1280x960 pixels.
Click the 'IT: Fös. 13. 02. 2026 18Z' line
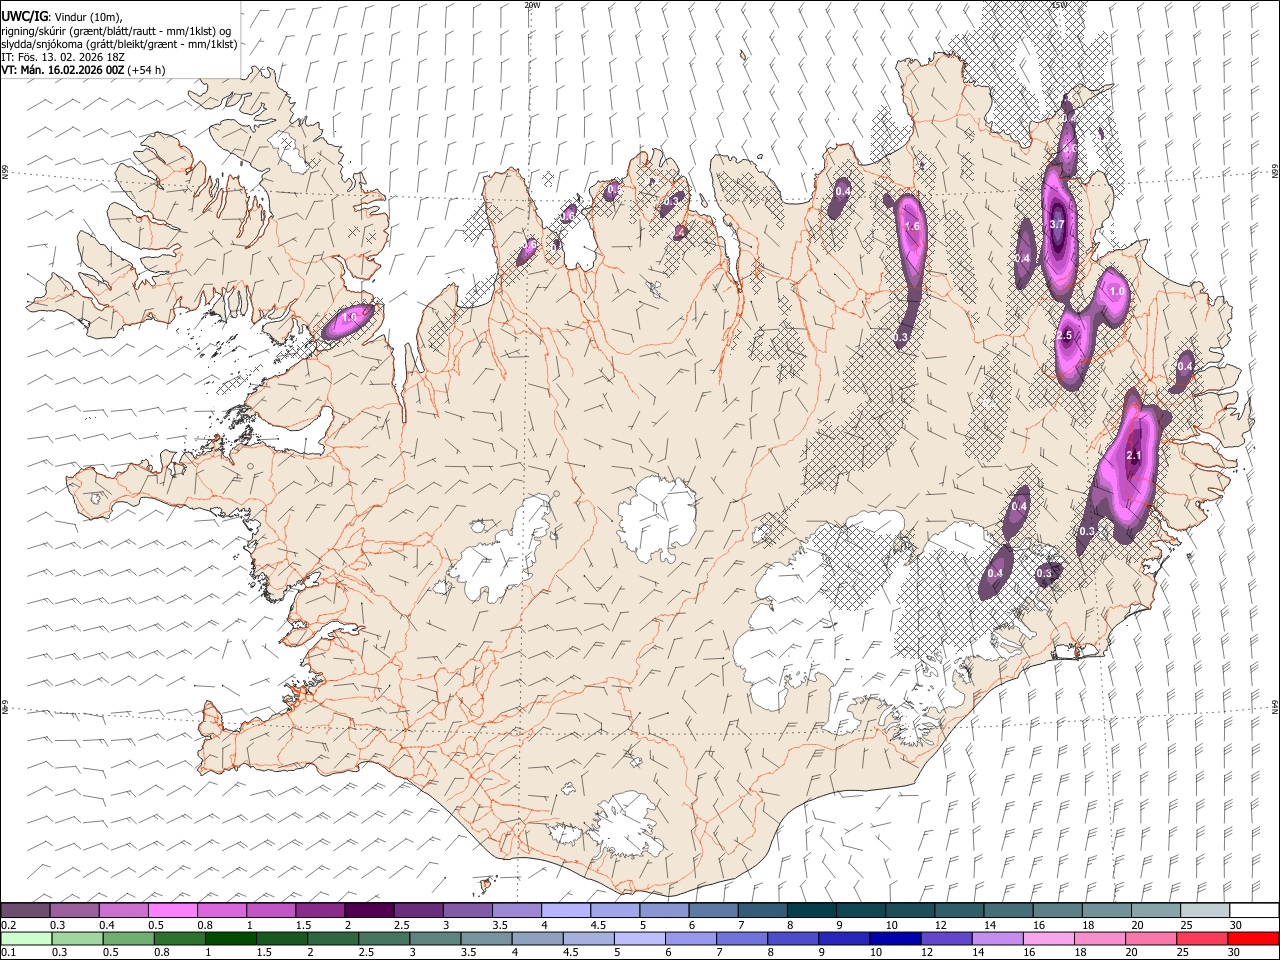63,57
